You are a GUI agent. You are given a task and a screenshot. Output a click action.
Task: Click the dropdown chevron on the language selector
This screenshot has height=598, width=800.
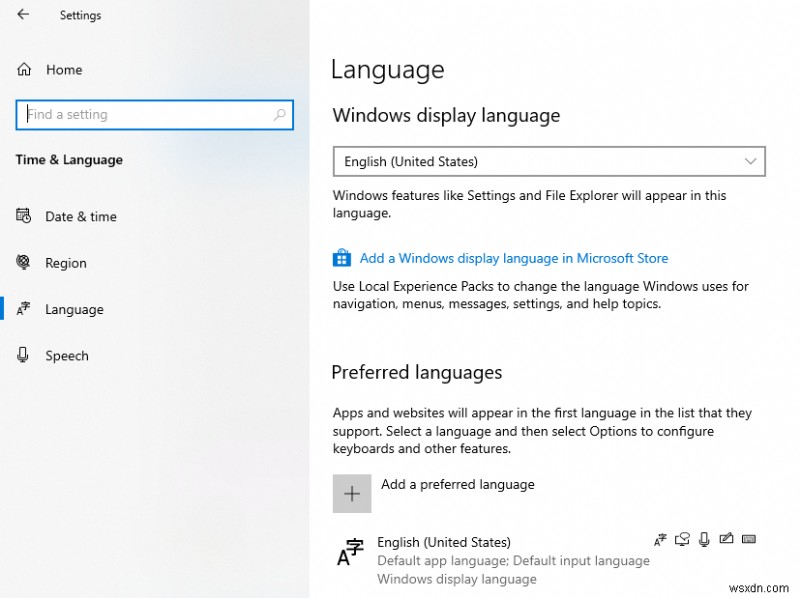[751, 161]
